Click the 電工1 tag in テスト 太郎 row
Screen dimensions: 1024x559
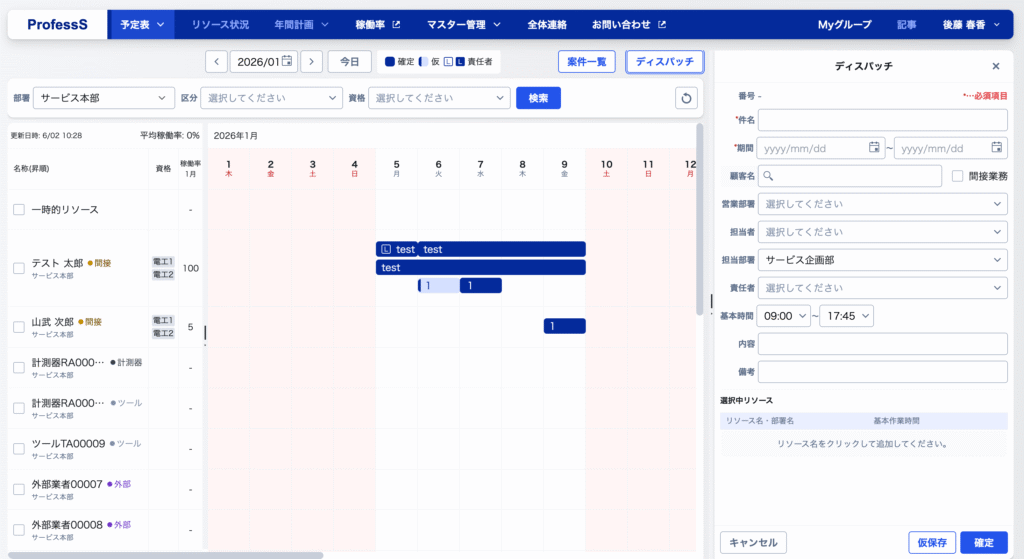point(163,262)
